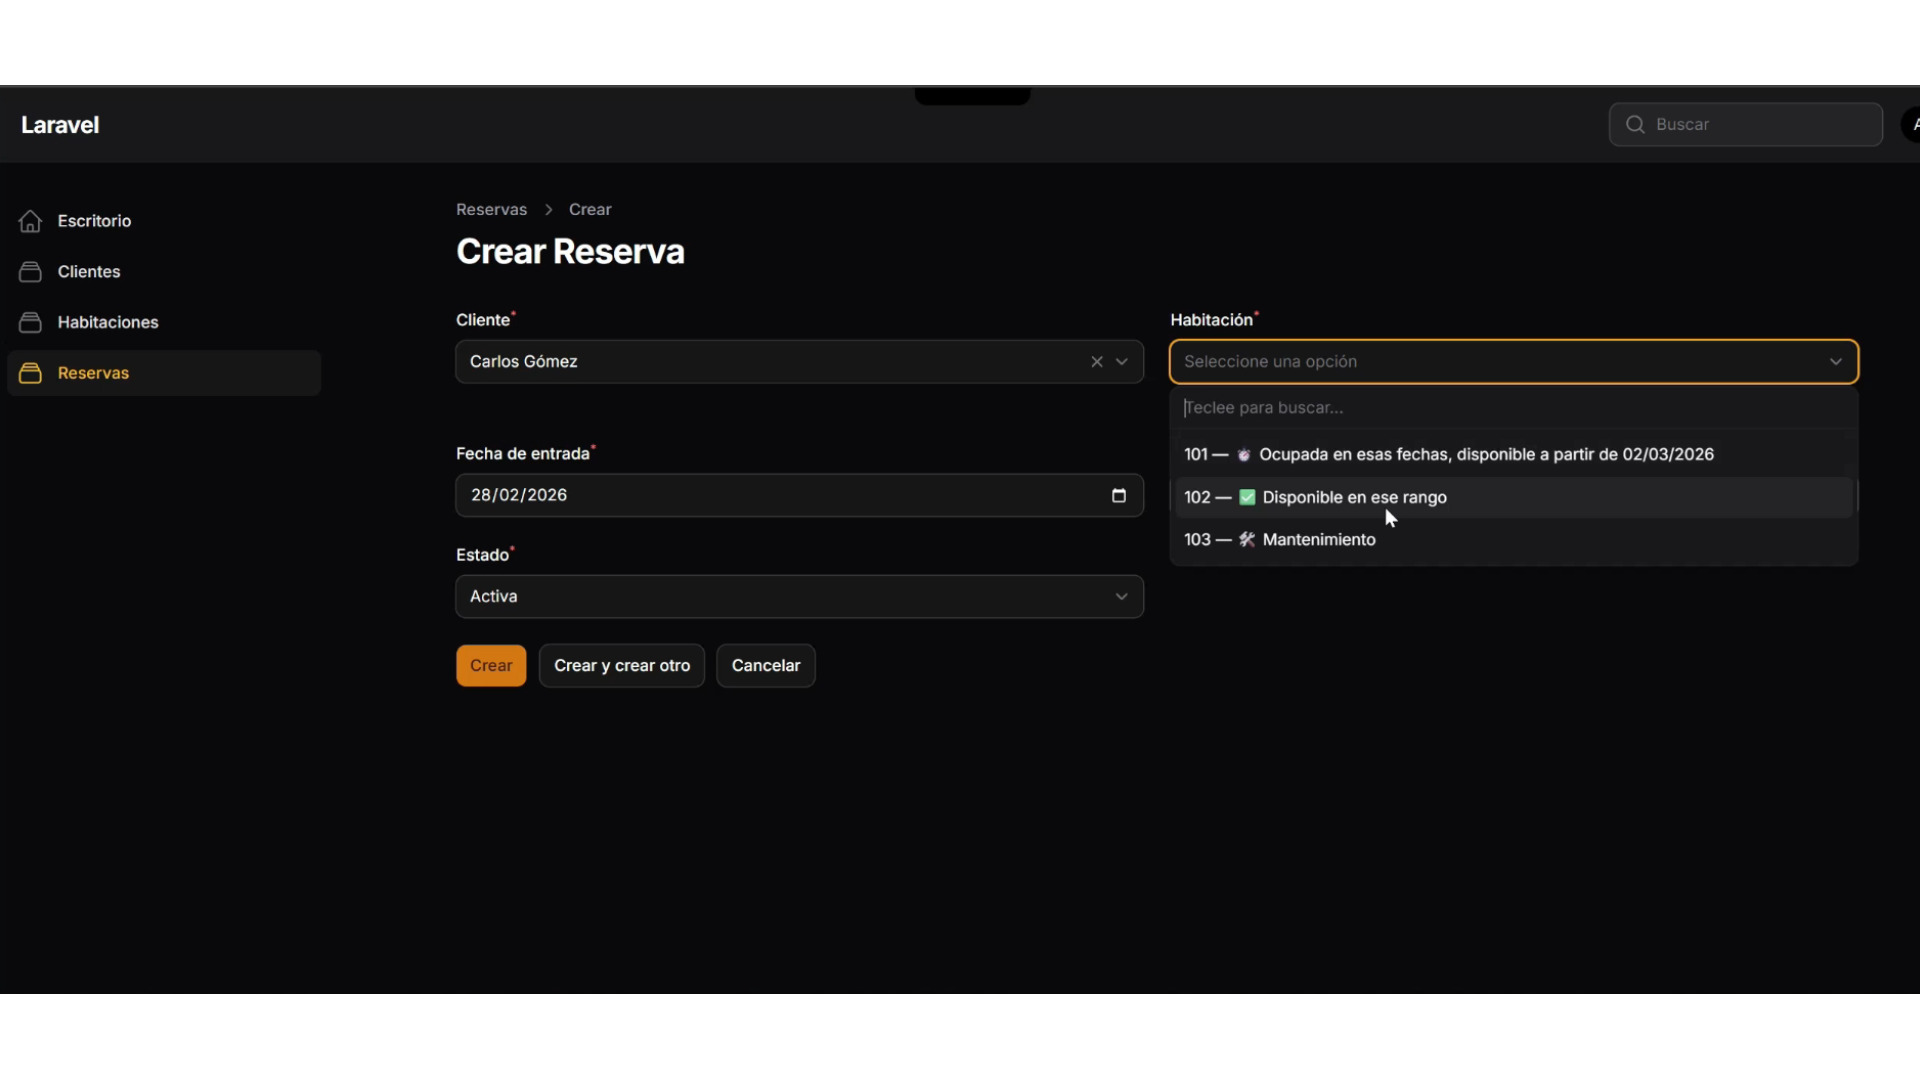The image size is (1920, 1080).
Task: Click the Cancelar button
Action: (765, 666)
